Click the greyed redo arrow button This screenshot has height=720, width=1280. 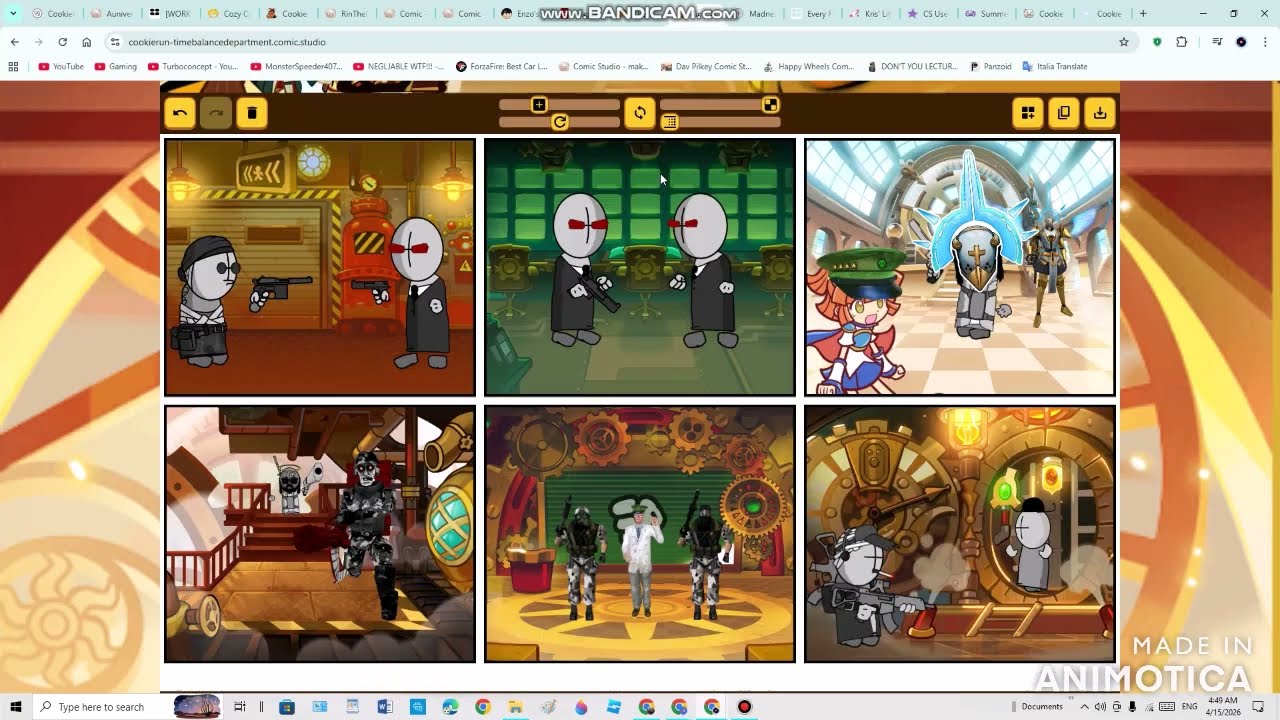(x=216, y=113)
